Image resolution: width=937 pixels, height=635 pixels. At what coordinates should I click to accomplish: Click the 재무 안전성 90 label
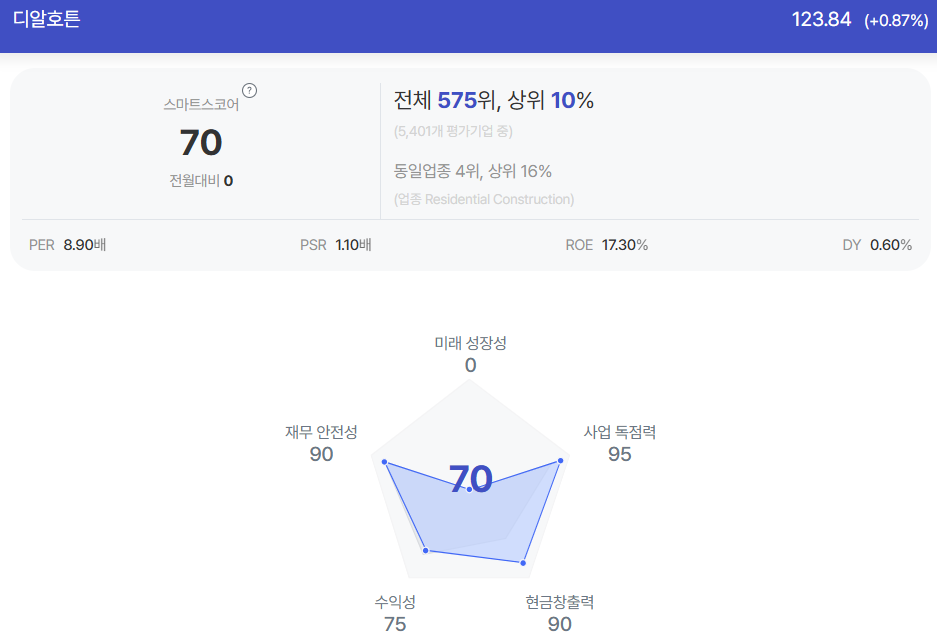(x=321, y=443)
